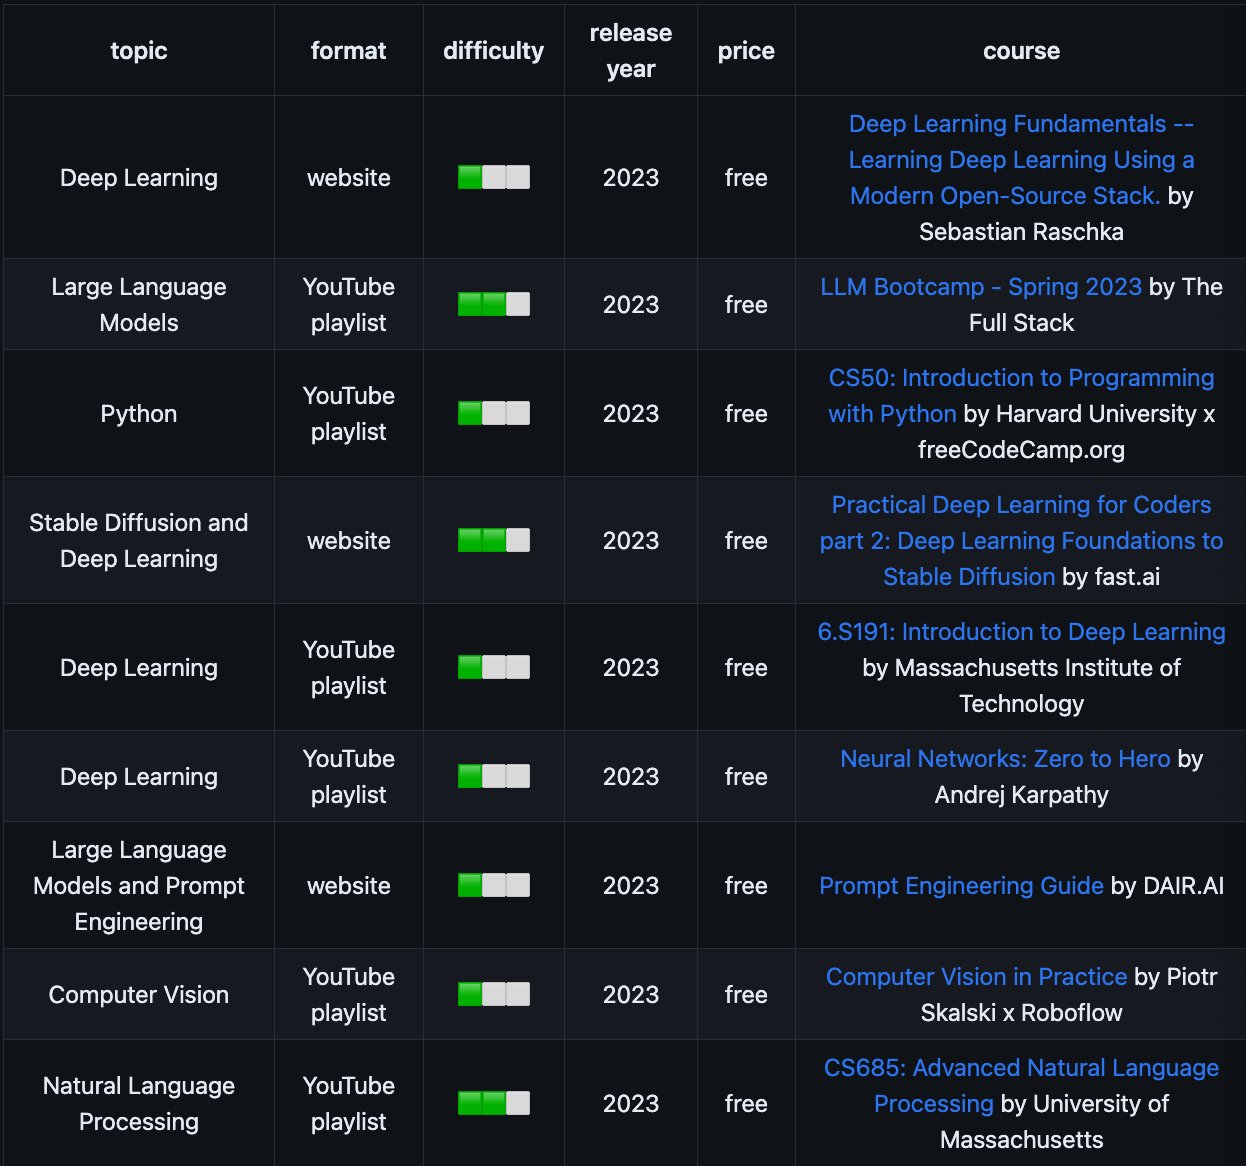Click the 'Computer Vision' topic cell
1246x1166 pixels.
pos(139,995)
